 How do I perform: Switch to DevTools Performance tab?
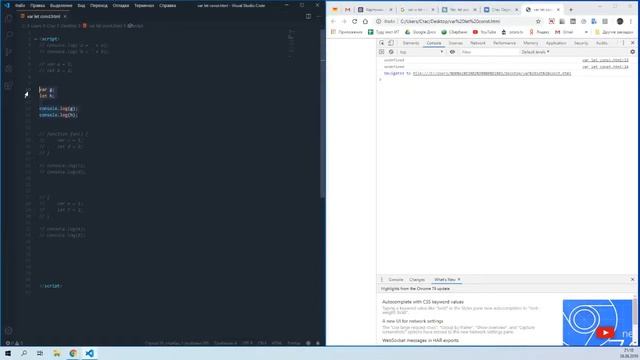pos(504,43)
